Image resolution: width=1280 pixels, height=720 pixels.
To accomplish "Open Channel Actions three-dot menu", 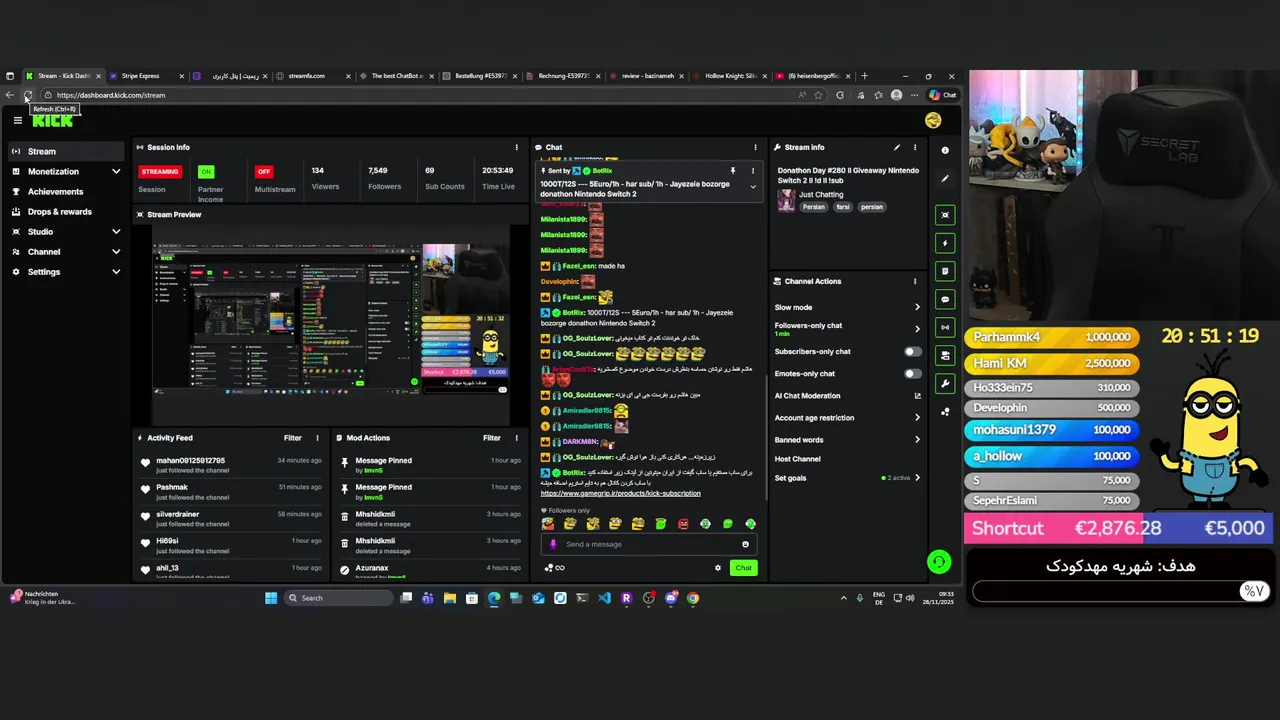I will click(x=915, y=281).
